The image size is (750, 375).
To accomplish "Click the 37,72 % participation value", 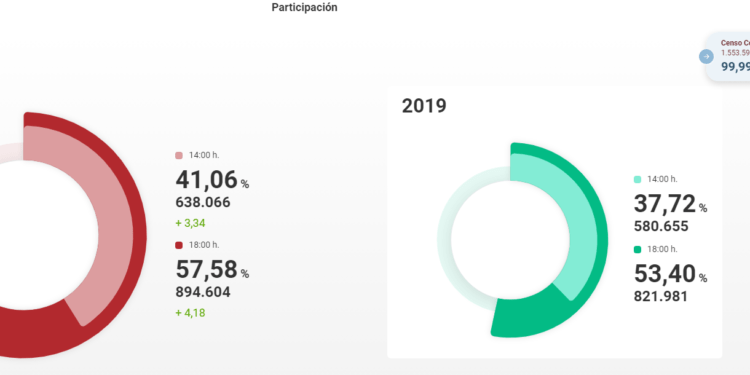I will coord(670,204).
